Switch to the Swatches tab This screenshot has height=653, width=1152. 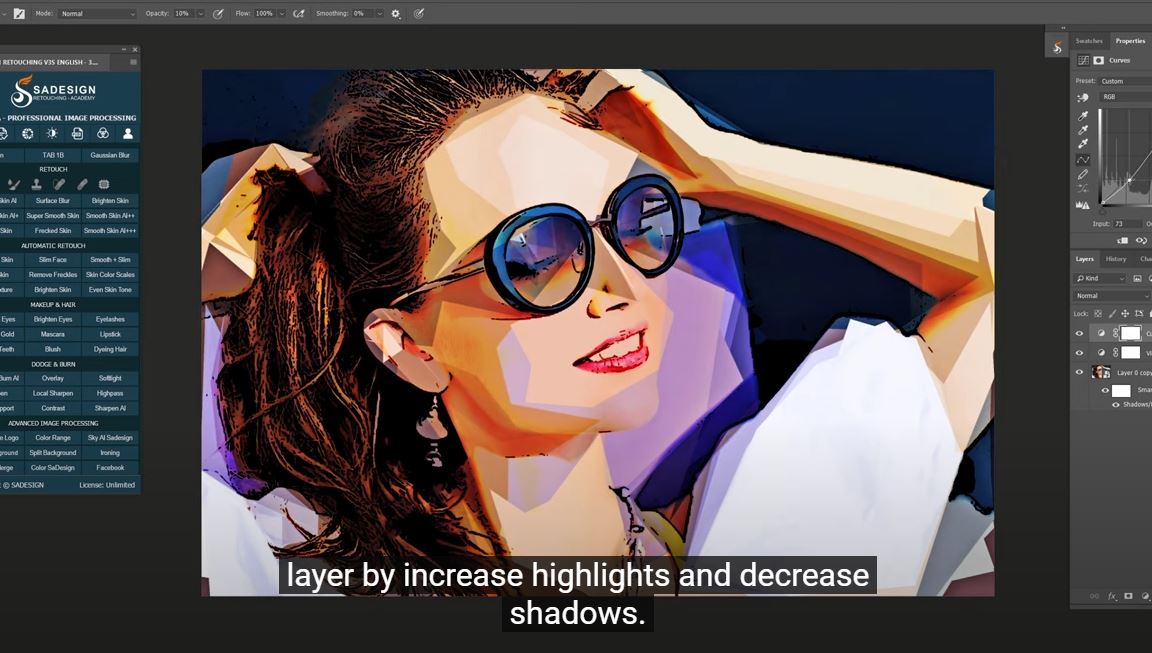(1089, 41)
